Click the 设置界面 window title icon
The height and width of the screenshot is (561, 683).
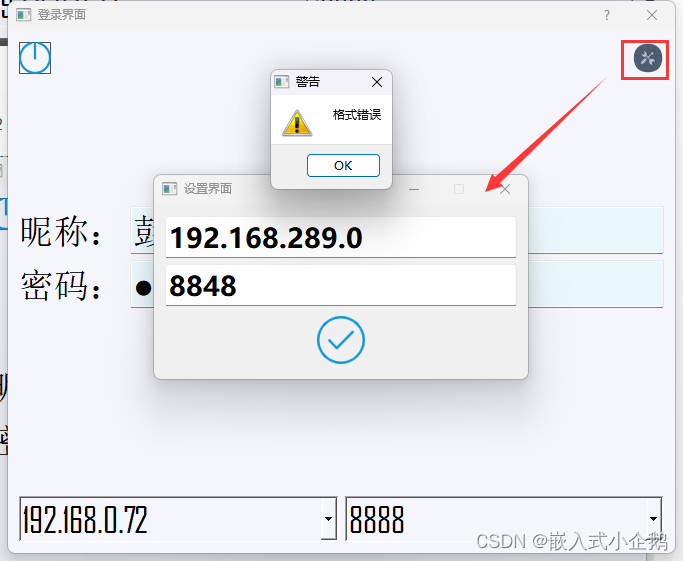pyautogui.click(x=169, y=189)
